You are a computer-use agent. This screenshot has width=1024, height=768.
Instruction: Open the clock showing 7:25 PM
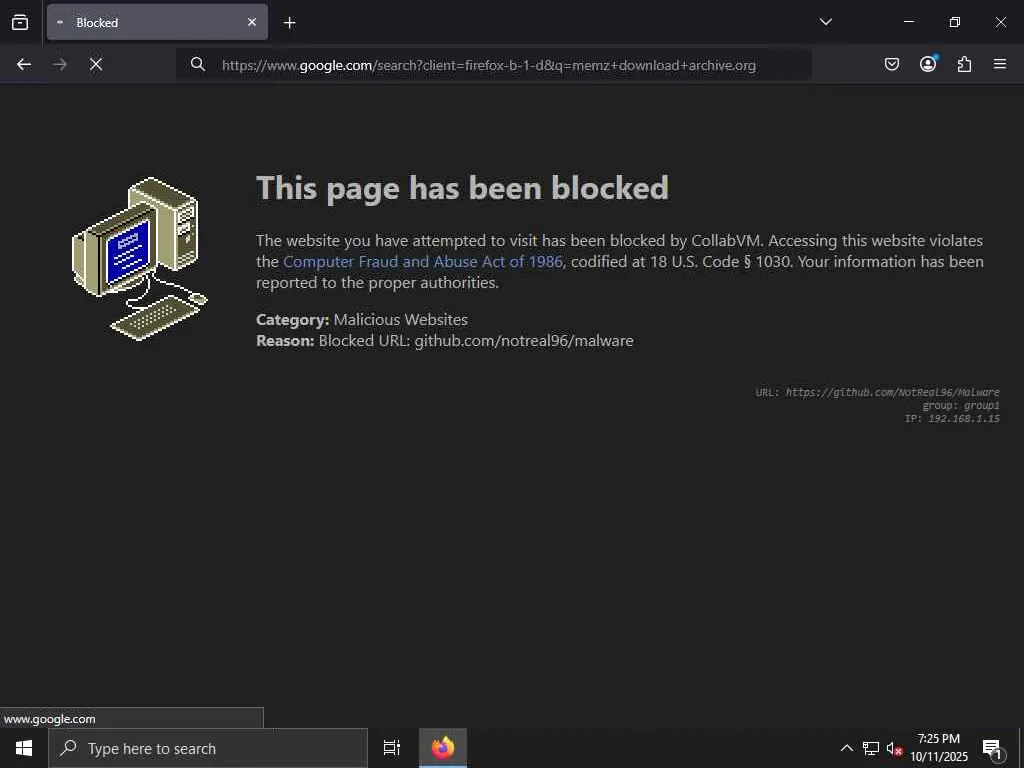coord(939,748)
